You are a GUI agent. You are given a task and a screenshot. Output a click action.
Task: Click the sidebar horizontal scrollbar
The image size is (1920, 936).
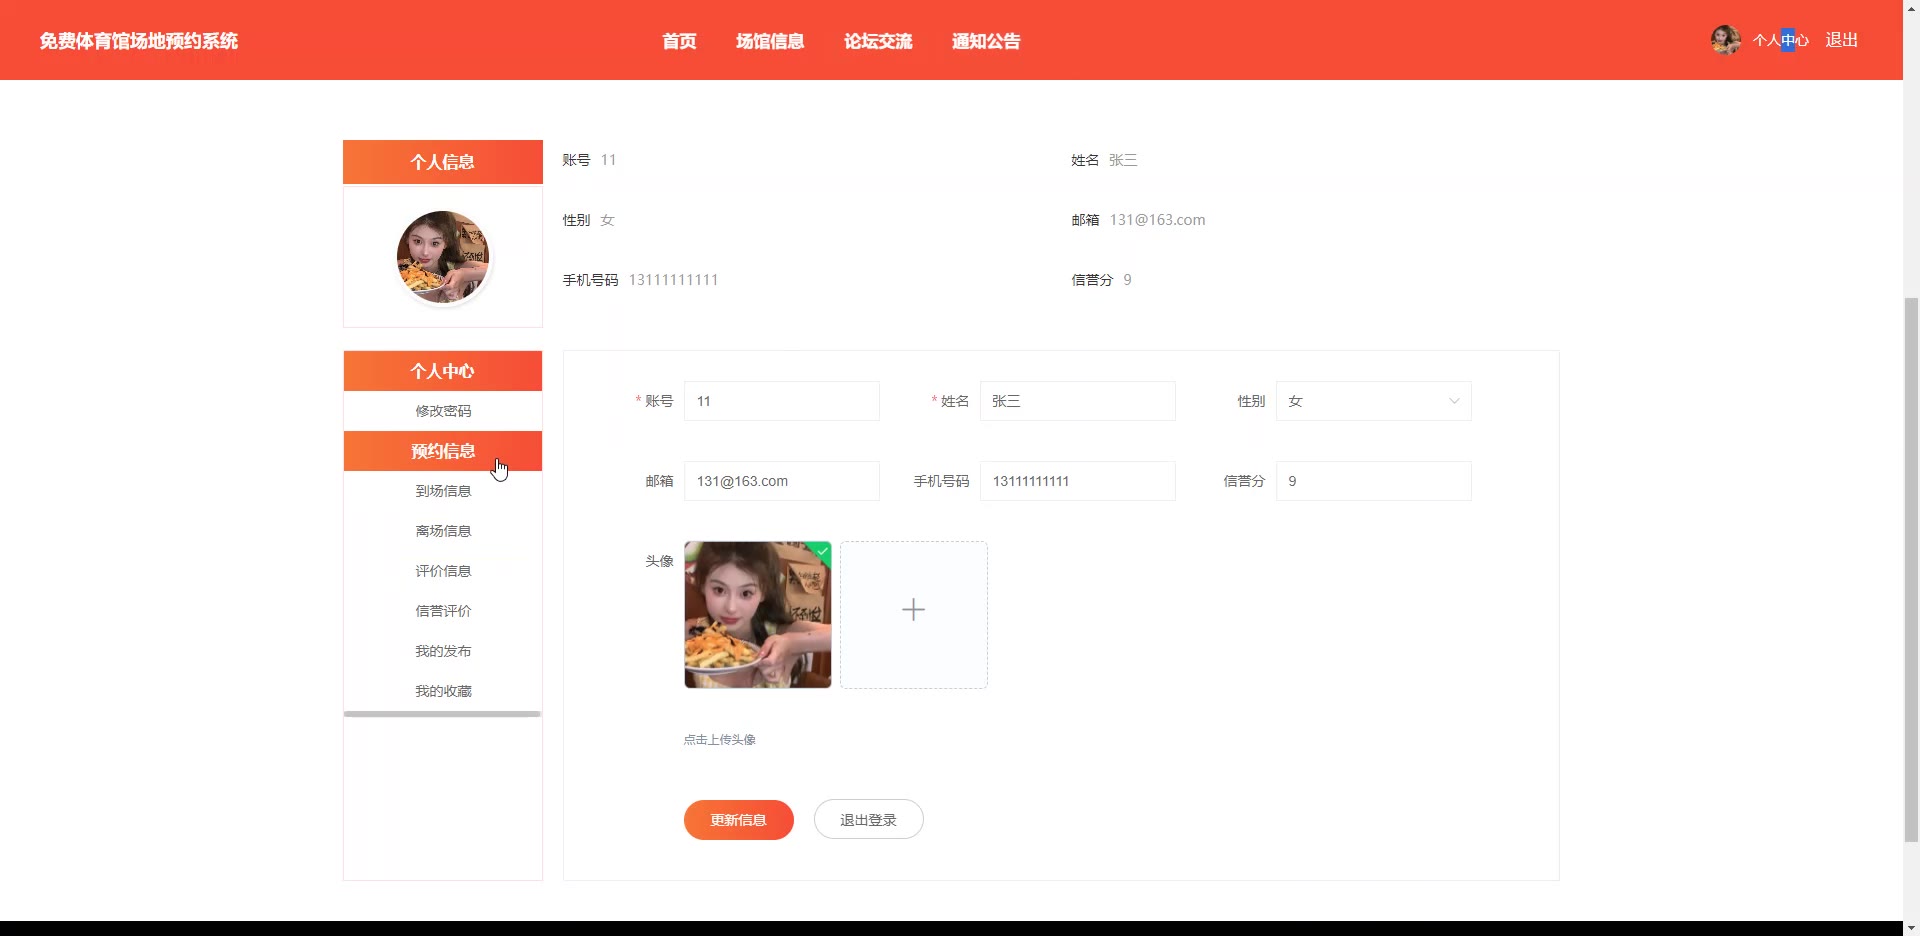click(x=442, y=714)
